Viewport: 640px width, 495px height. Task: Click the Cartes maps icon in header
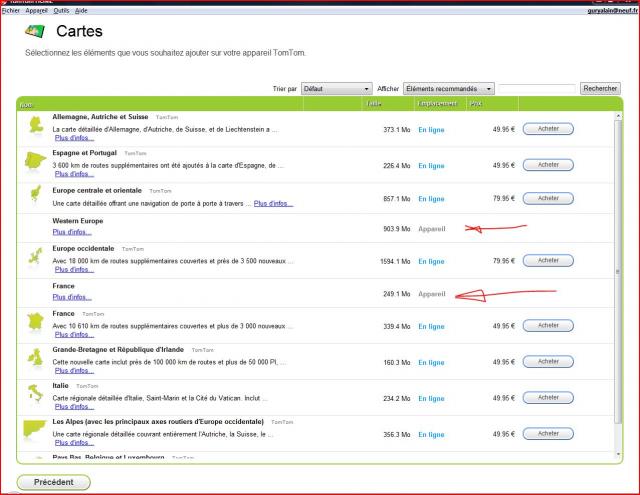35,31
